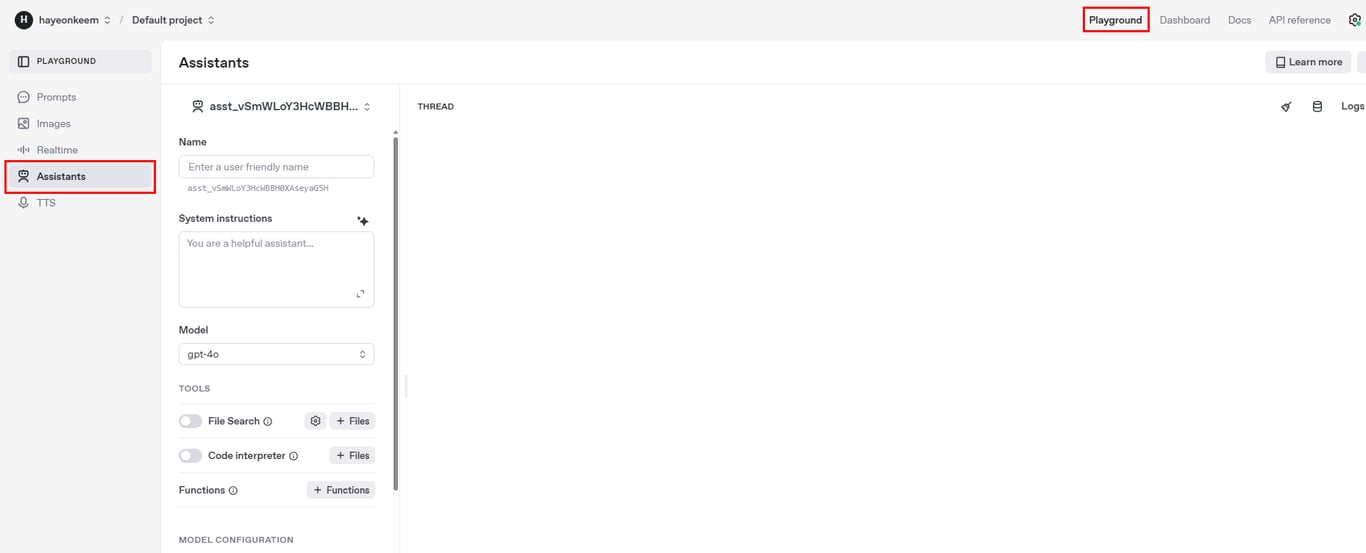Screen dimensions: 1366x553
Task: Click the Assistants robot icon in sidebar
Action: 24,176
